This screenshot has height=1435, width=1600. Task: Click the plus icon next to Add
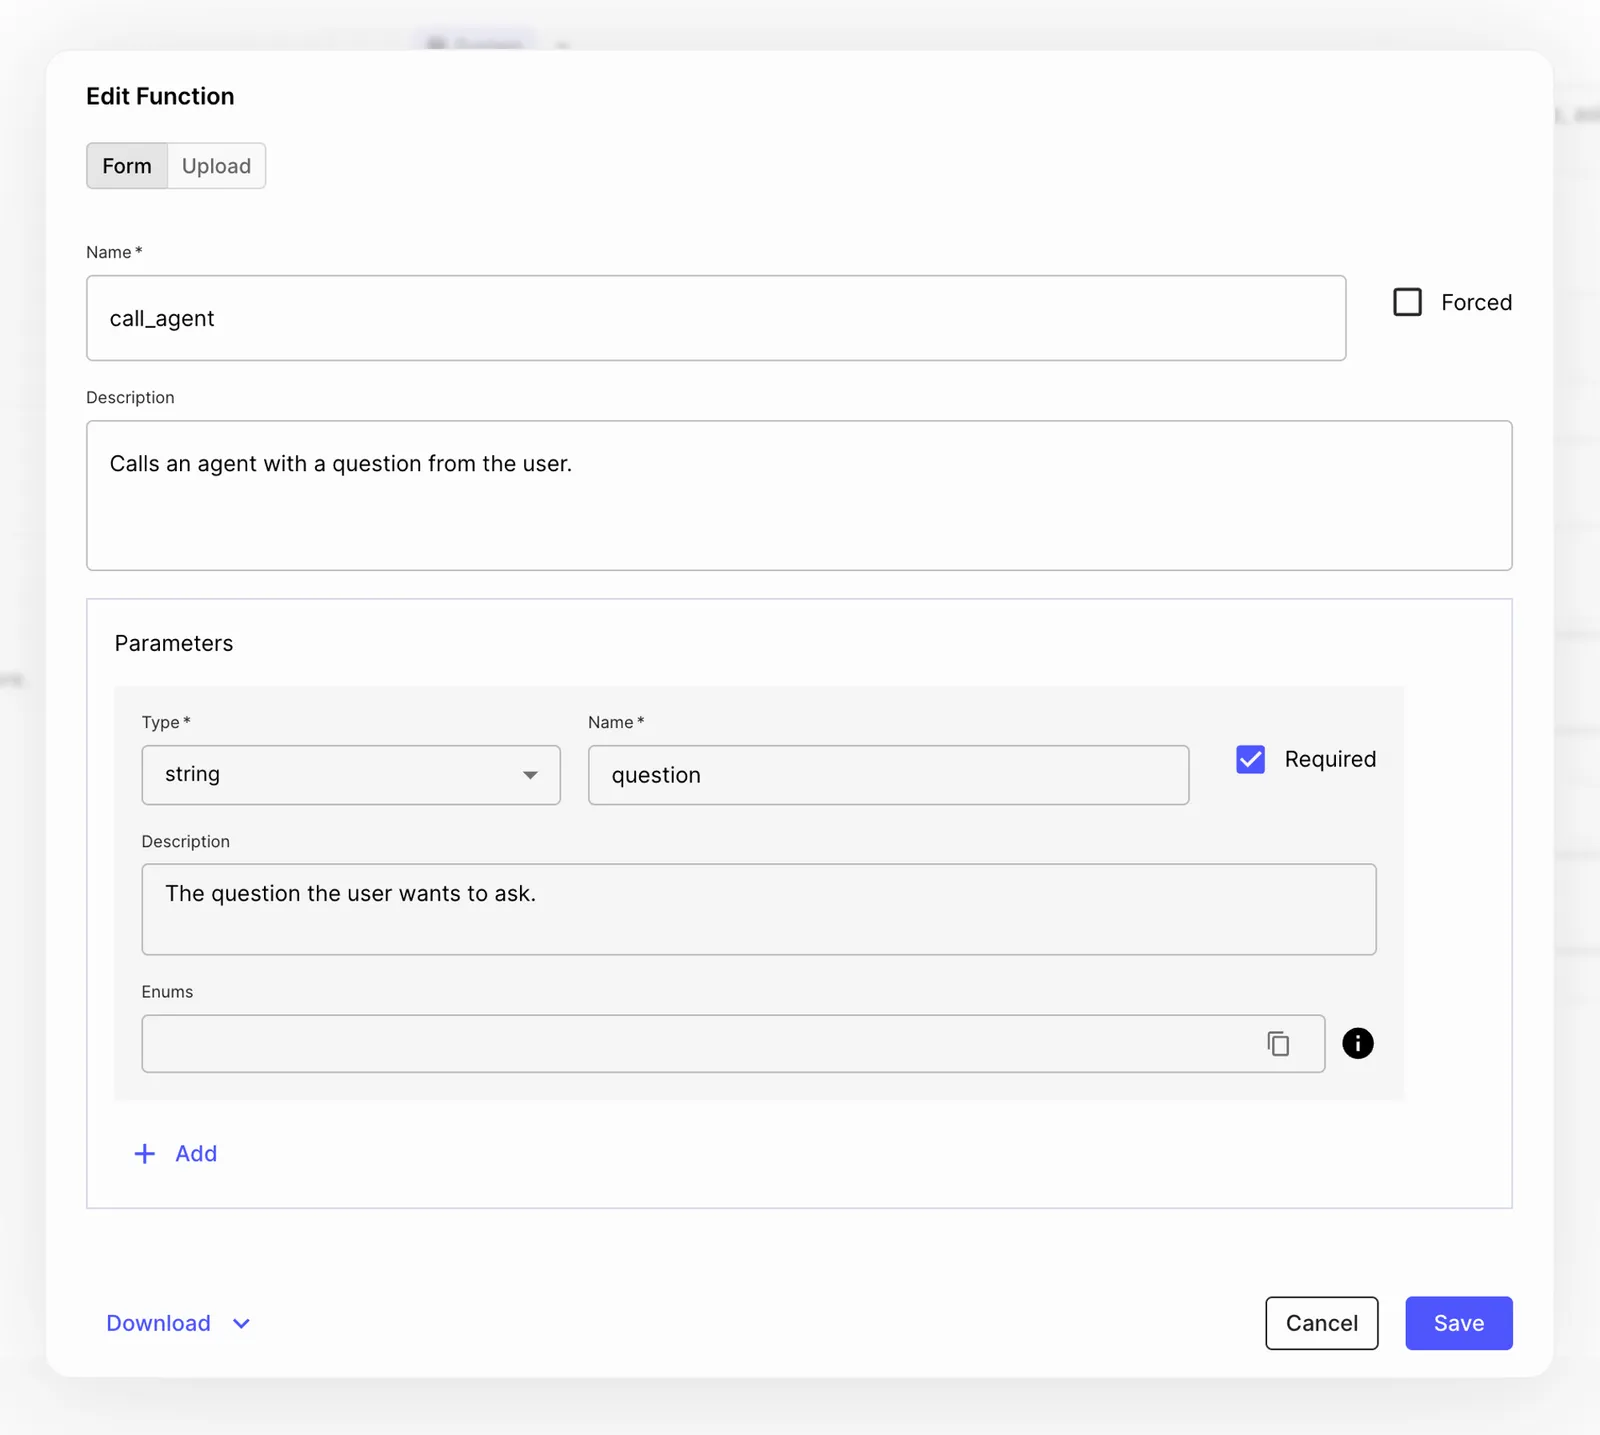click(145, 1154)
